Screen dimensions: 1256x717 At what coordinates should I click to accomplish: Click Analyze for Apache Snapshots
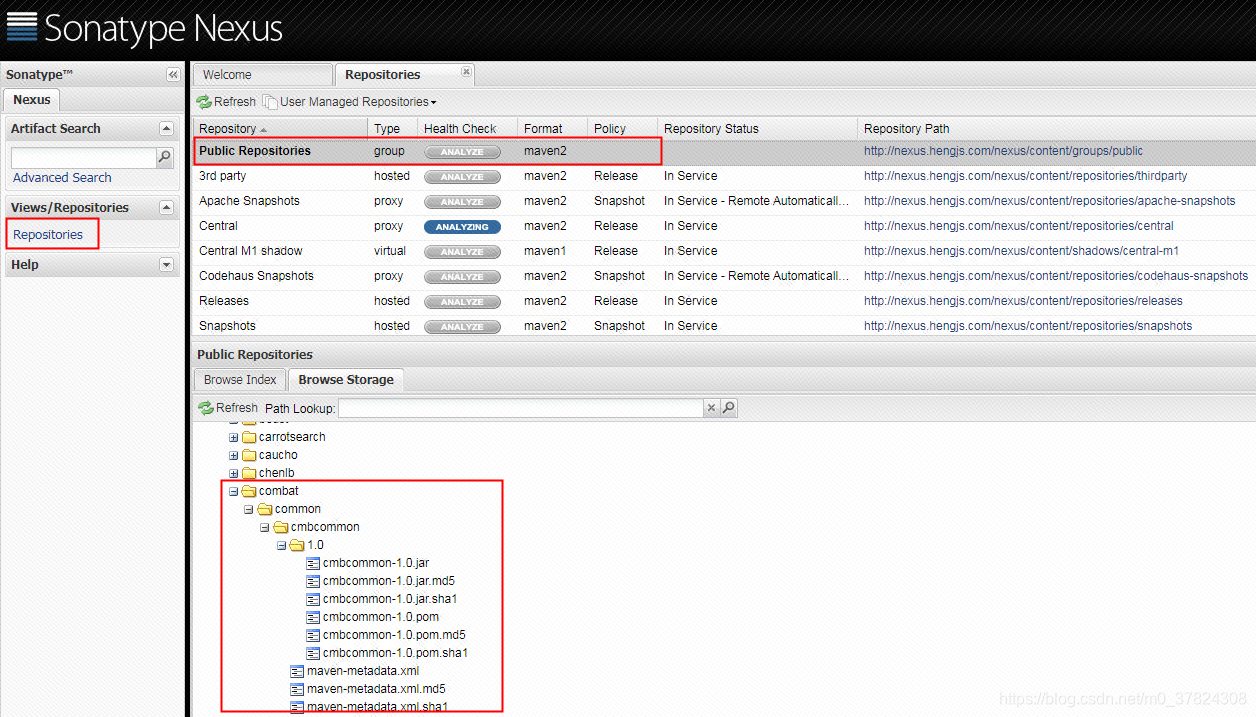462,202
